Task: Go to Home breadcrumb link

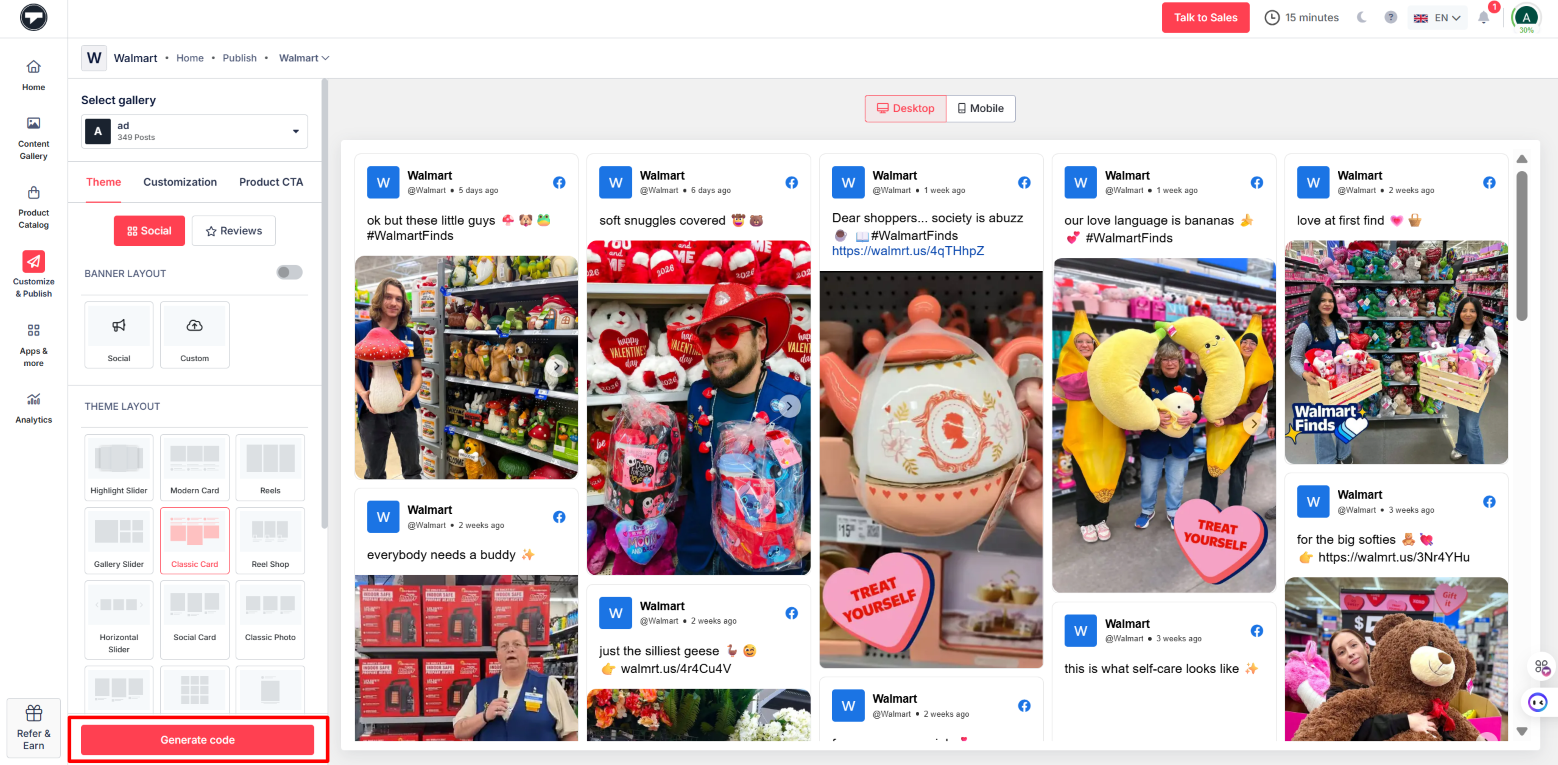Action: point(190,58)
